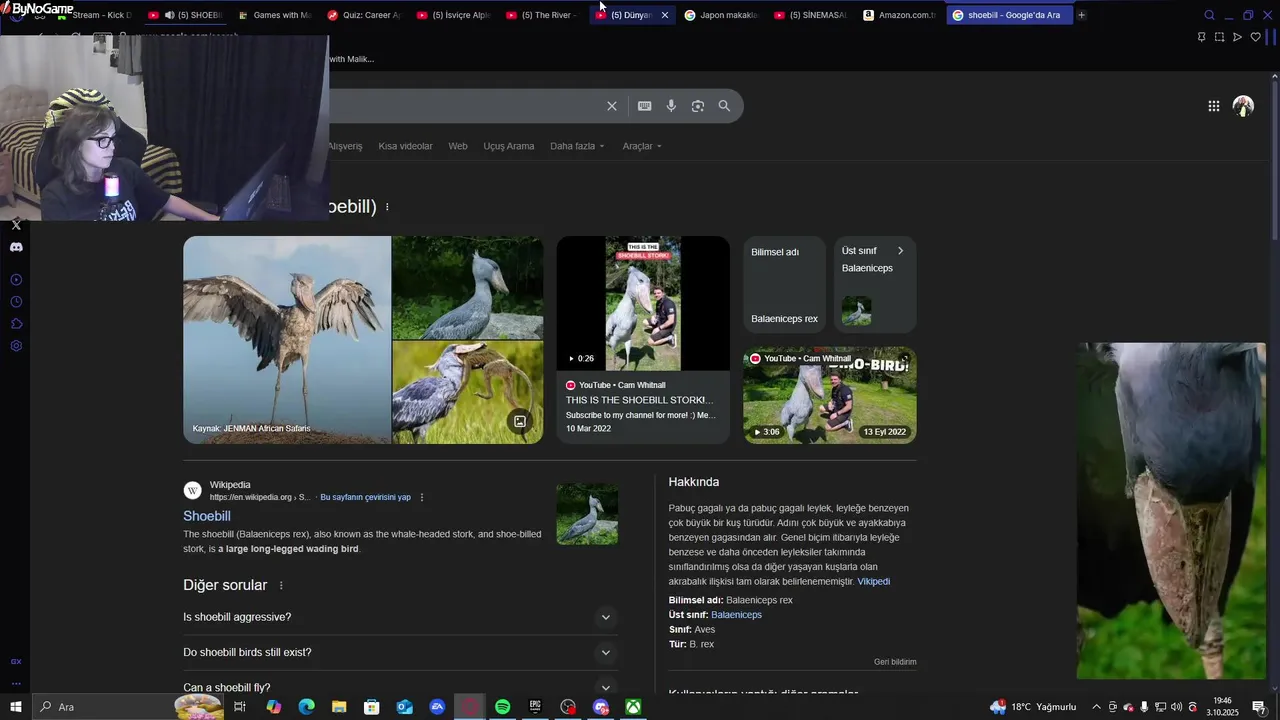Open Spotify from the taskbar
This screenshot has width=1280, height=720.
(x=503, y=707)
